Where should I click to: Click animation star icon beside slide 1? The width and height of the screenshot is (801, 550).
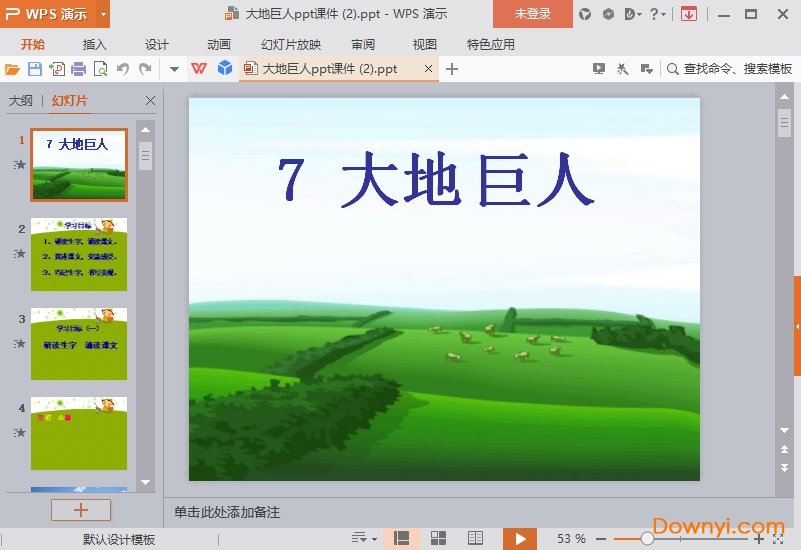tap(20, 164)
